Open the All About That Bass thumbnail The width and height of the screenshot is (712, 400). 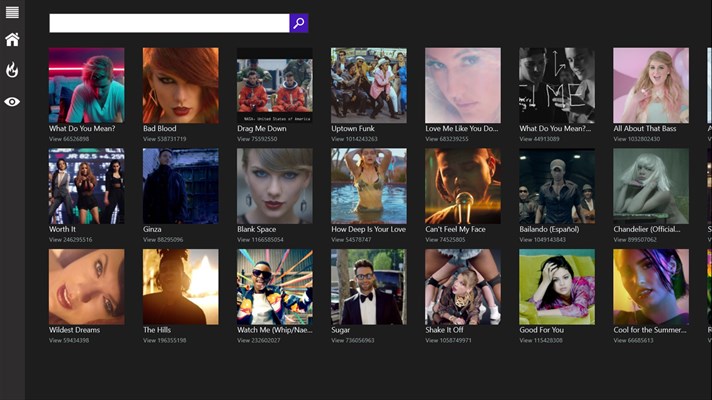coord(651,85)
